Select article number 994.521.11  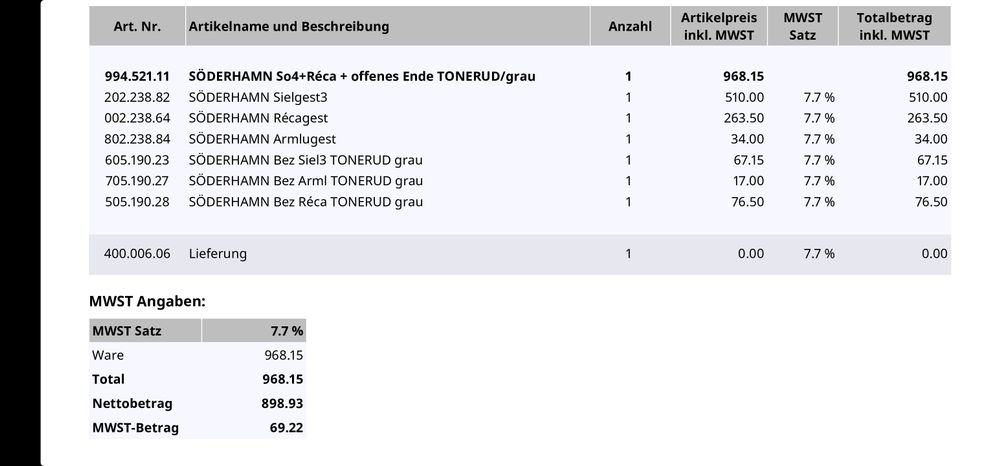click(x=137, y=76)
